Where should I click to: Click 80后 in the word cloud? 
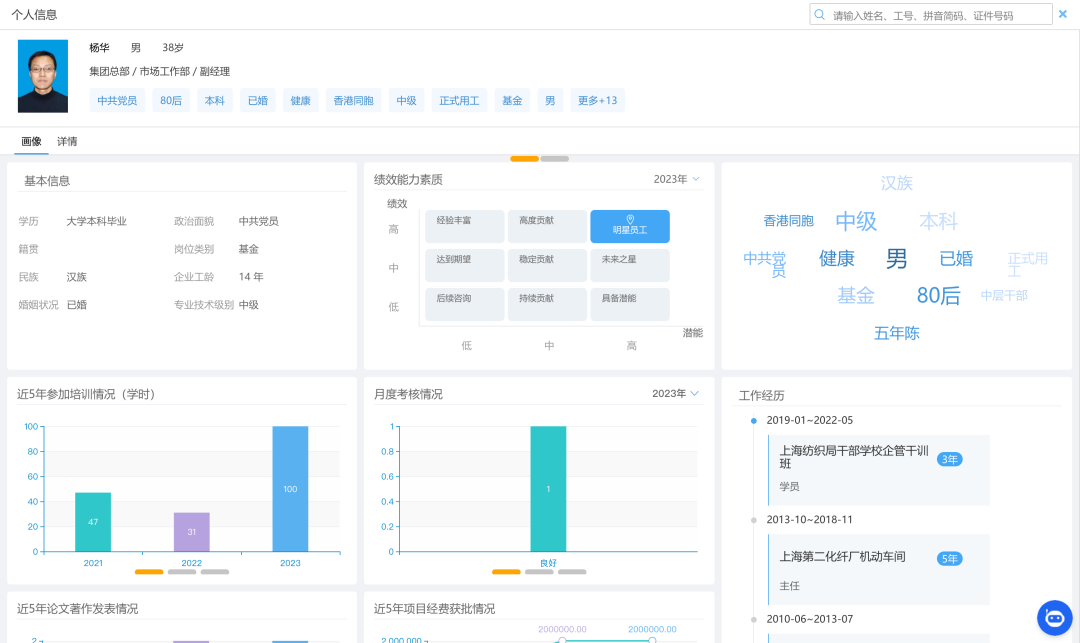coord(938,295)
